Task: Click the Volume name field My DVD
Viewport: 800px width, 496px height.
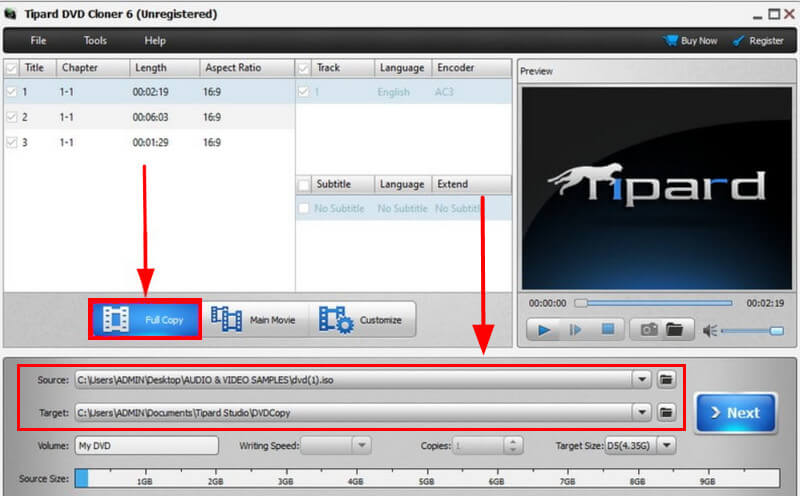Action: point(147,445)
